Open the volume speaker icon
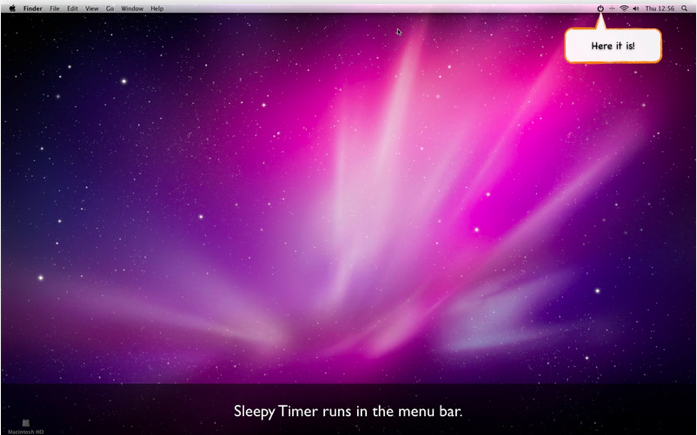The height and width of the screenshot is (435, 697). coord(636,8)
